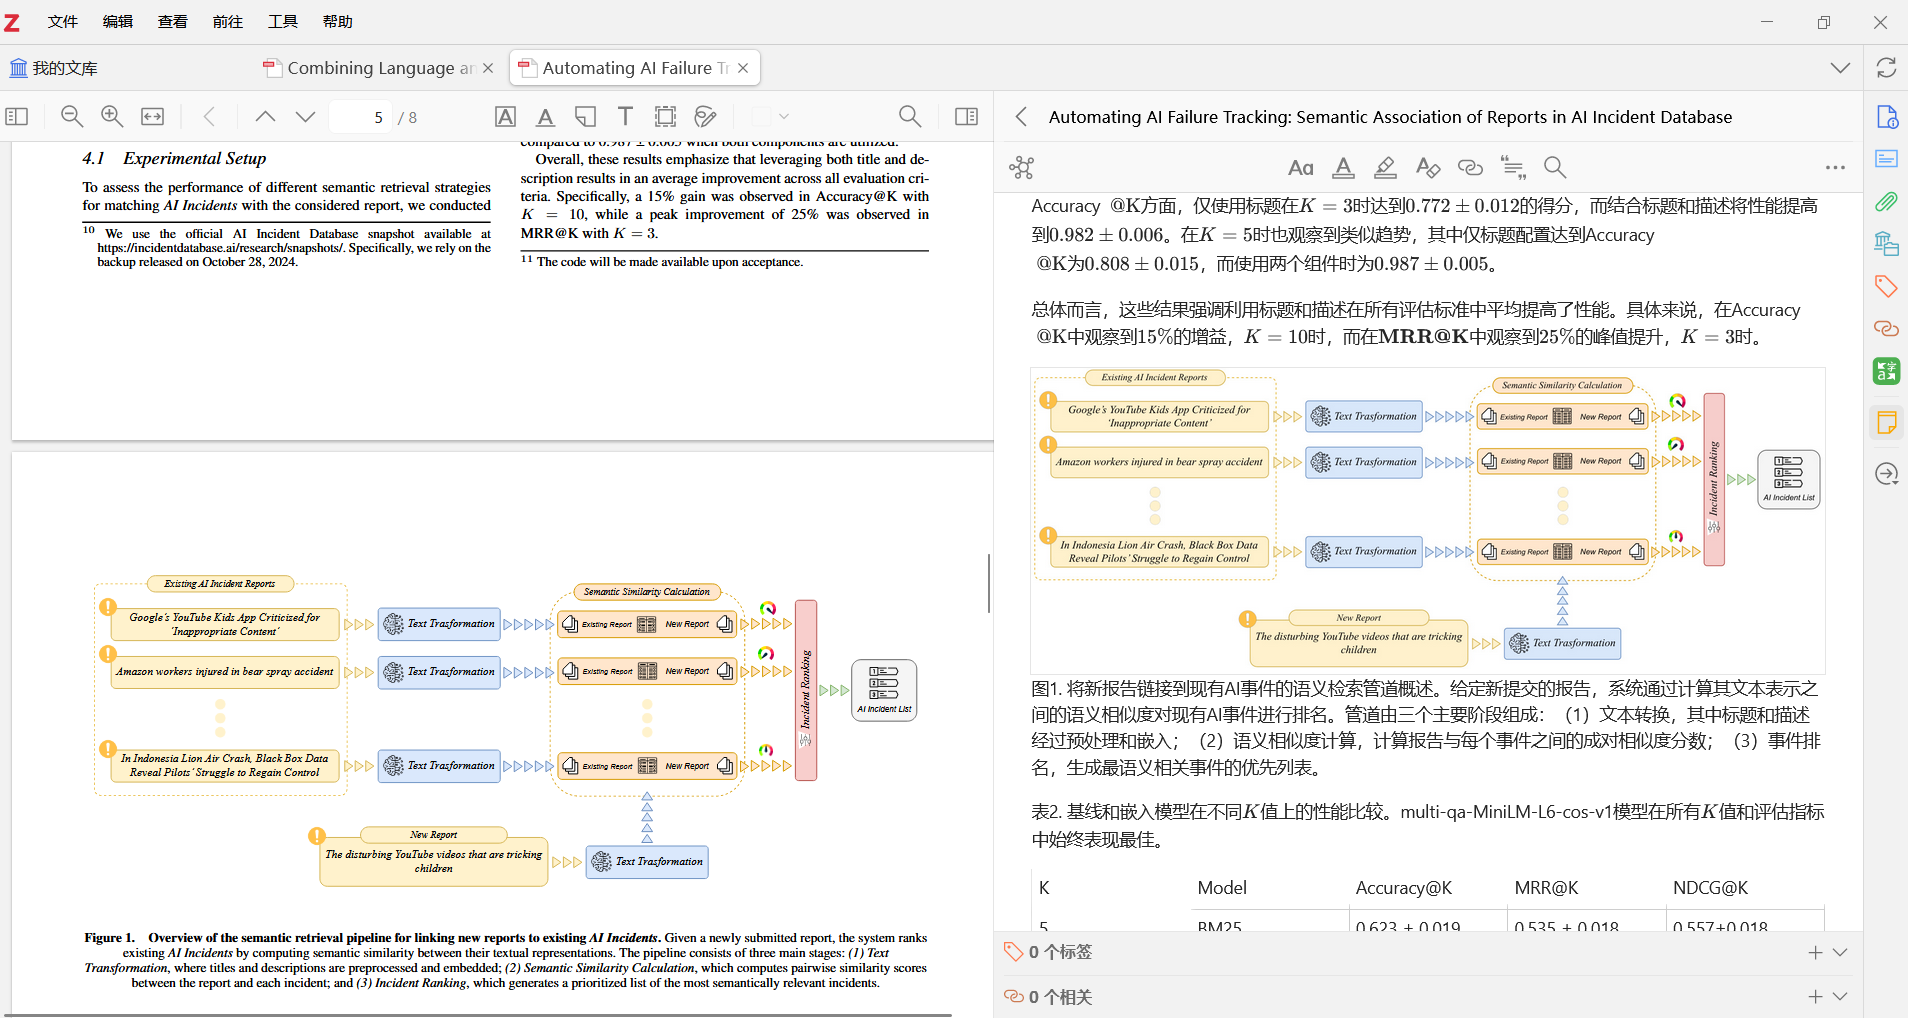
Task: Zoom out of the PDF page
Action: pyautogui.click(x=72, y=117)
